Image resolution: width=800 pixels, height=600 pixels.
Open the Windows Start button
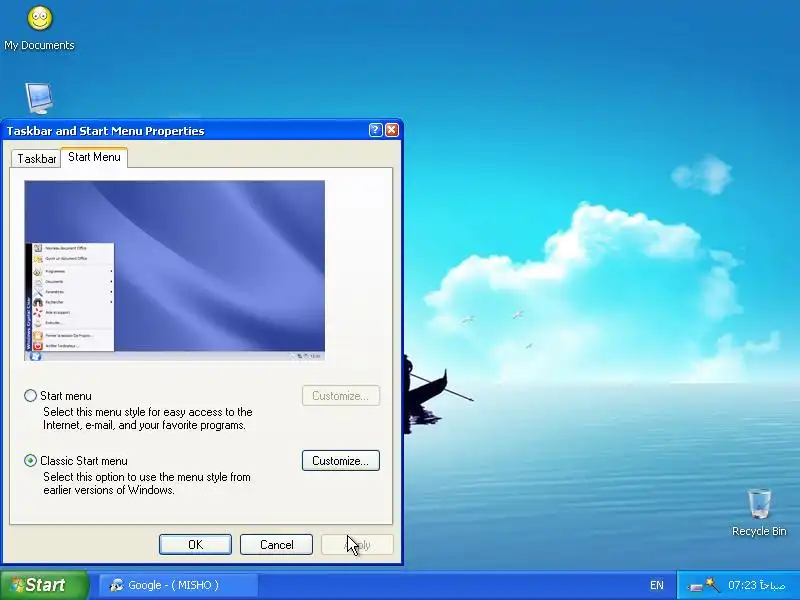[44, 585]
